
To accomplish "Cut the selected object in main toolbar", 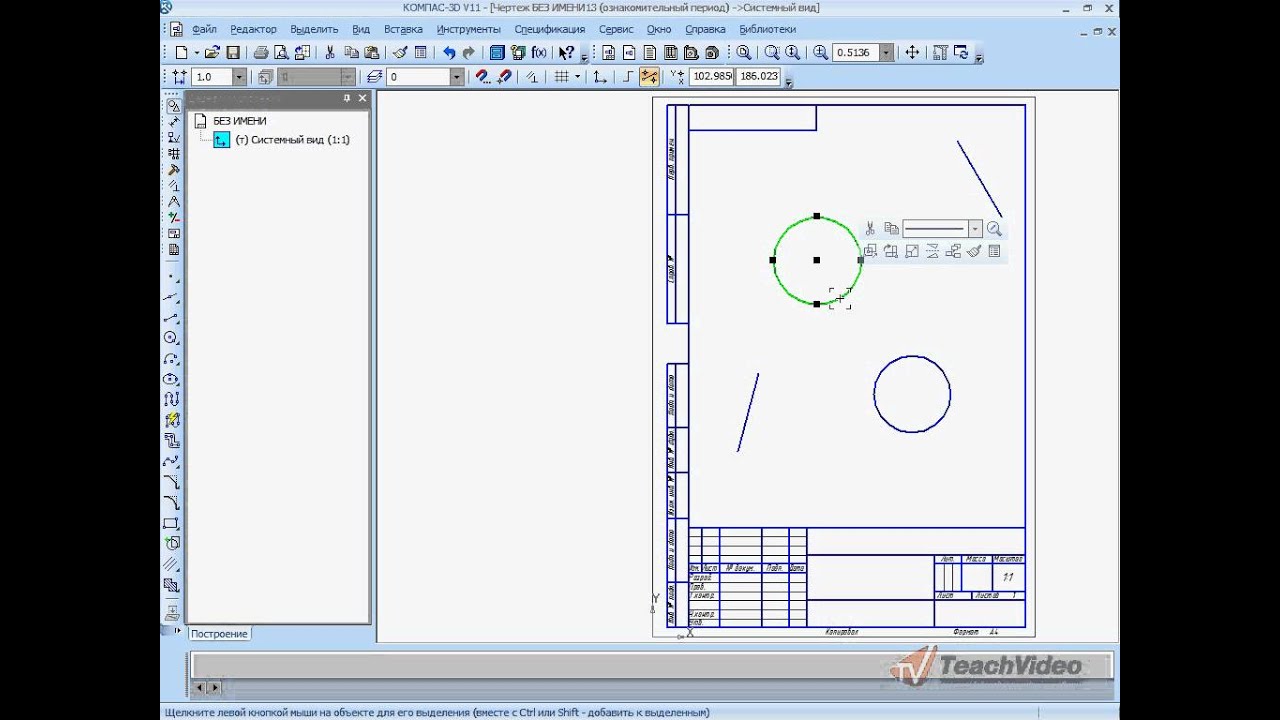I will coord(330,53).
